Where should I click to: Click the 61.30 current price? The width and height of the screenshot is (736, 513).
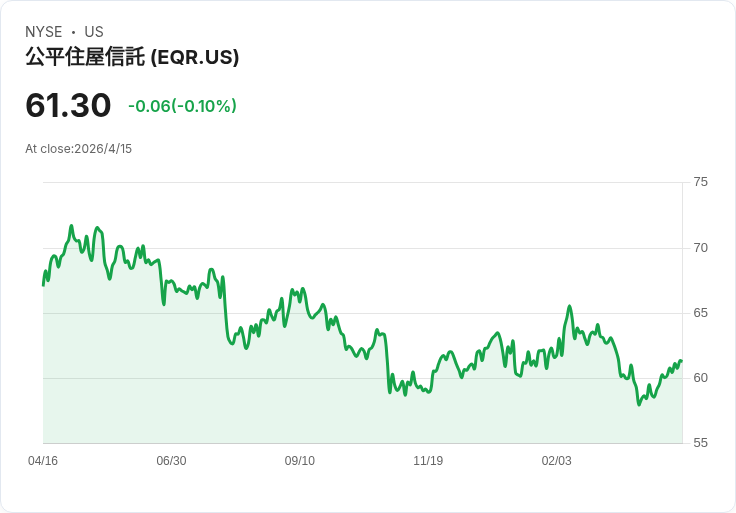point(68,106)
